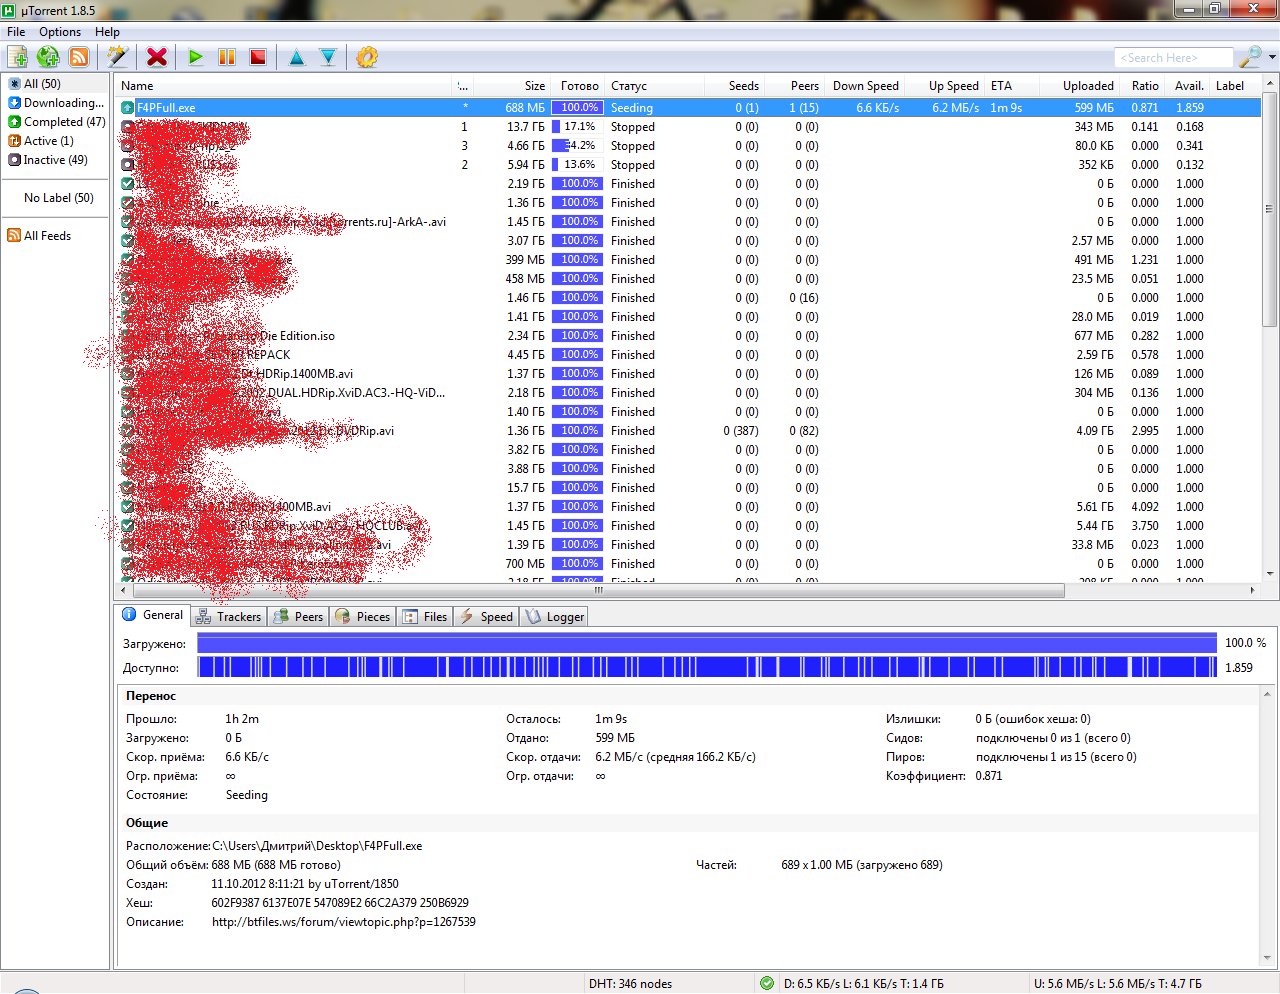Click the orange Pause torrent icon
Viewport: 1280px width, 994px height.
tap(227, 57)
